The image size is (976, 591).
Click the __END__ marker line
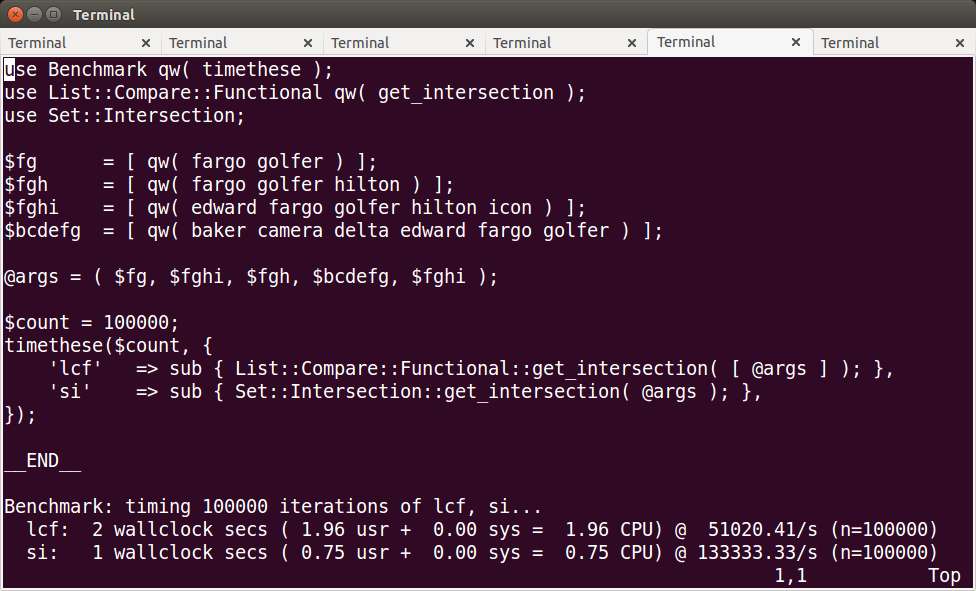point(42,461)
